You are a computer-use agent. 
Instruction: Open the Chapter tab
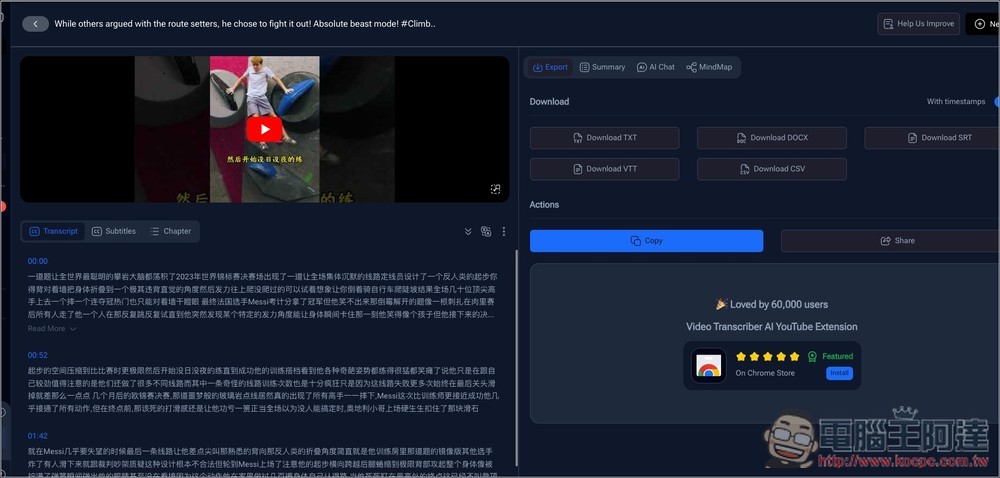pyautogui.click(x=170, y=231)
